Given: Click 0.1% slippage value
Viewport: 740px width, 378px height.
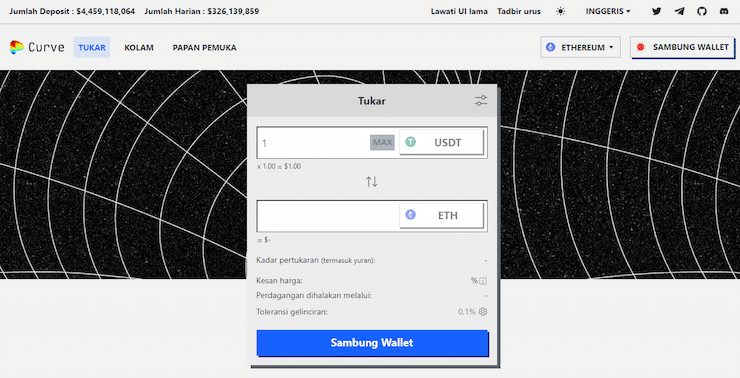Looking at the screenshot, I should coord(467,311).
